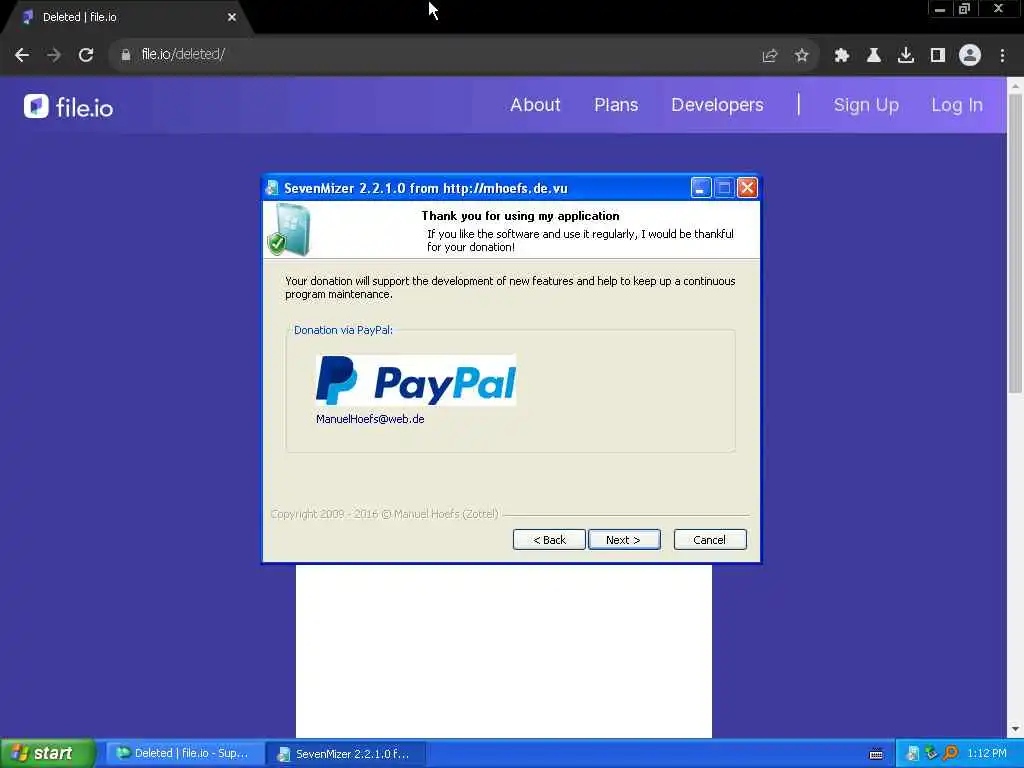This screenshot has height=768, width=1024.
Task: Share this page icon in address bar
Action: tap(770, 56)
